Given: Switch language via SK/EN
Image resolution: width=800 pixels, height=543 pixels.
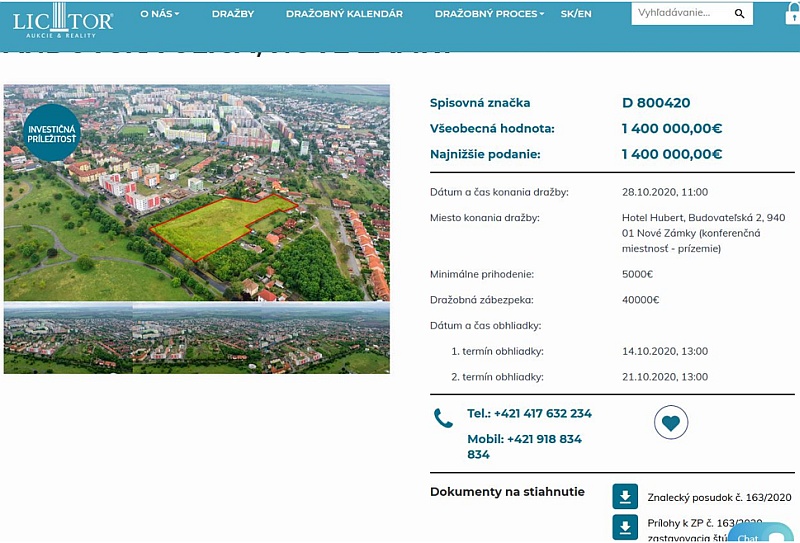Looking at the screenshot, I should [576, 14].
